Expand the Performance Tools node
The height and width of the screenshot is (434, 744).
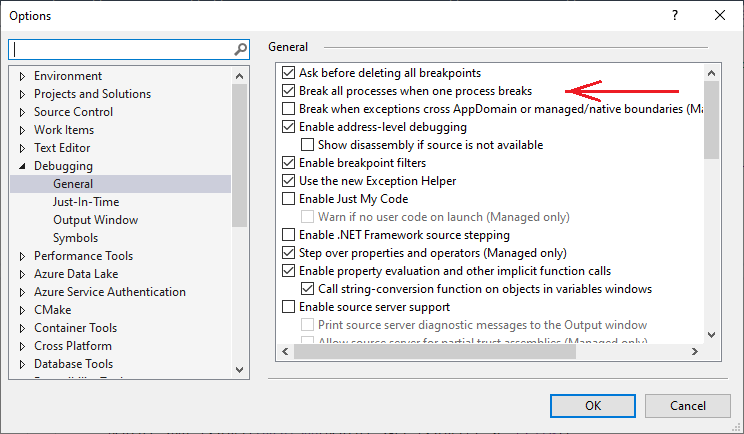[23, 256]
